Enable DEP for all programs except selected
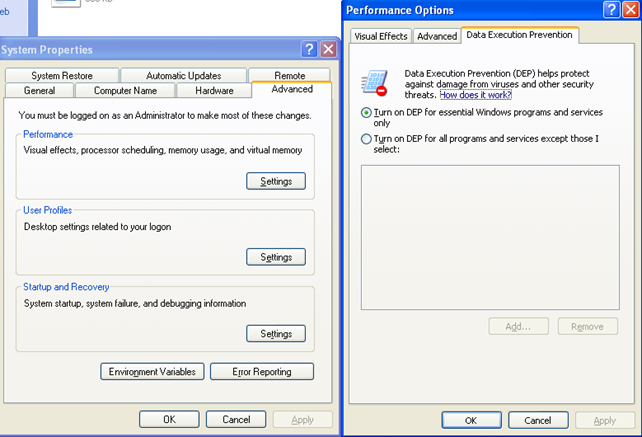This screenshot has height=437, width=642. [x=366, y=140]
